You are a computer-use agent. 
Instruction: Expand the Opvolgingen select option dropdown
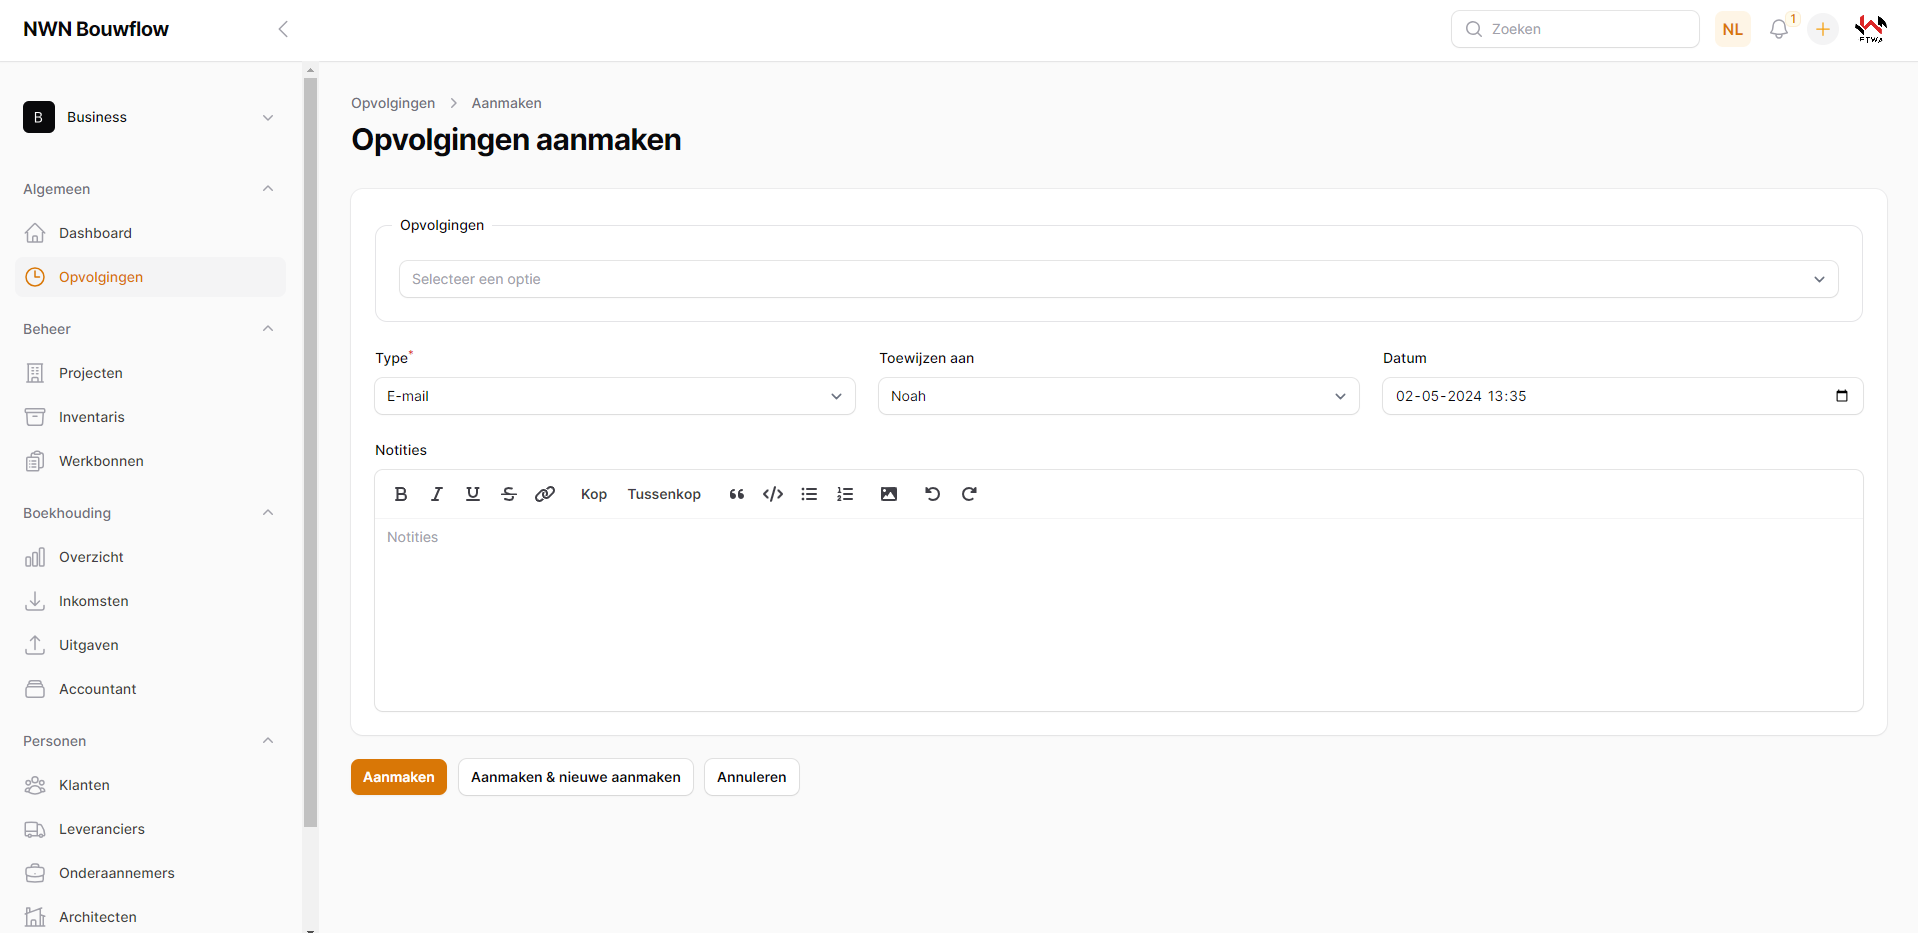pos(1118,279)
